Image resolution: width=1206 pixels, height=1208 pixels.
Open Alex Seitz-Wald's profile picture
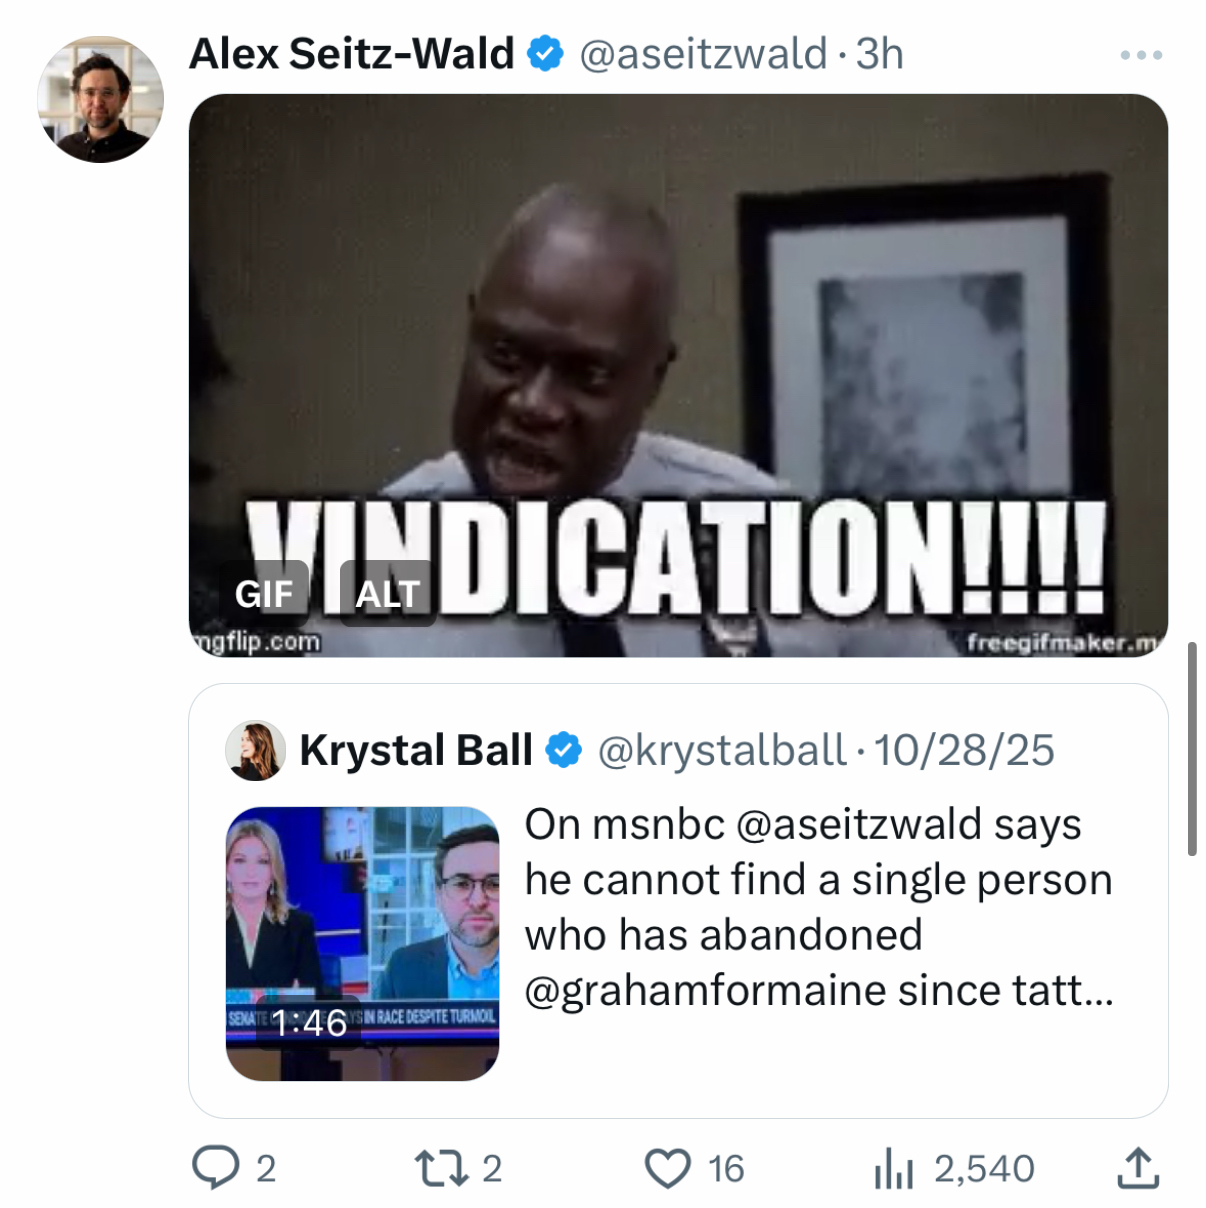pyautogui.click(x=100, y=100)
